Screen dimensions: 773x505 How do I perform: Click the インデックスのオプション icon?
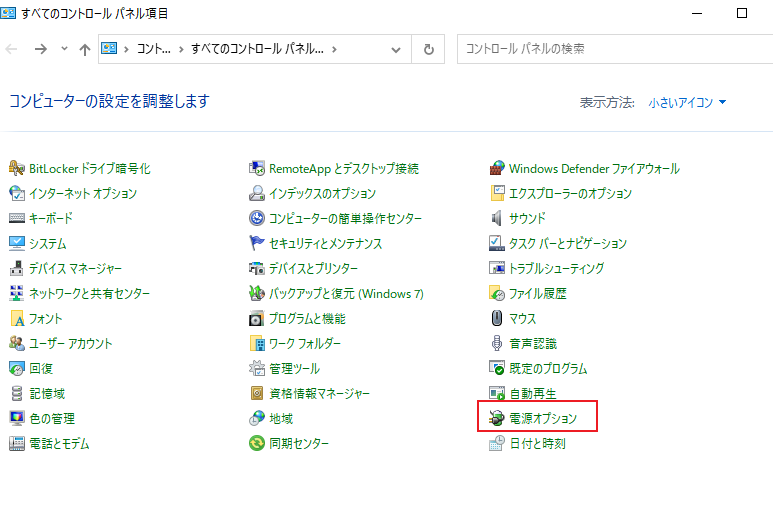(x=257, y=193)
